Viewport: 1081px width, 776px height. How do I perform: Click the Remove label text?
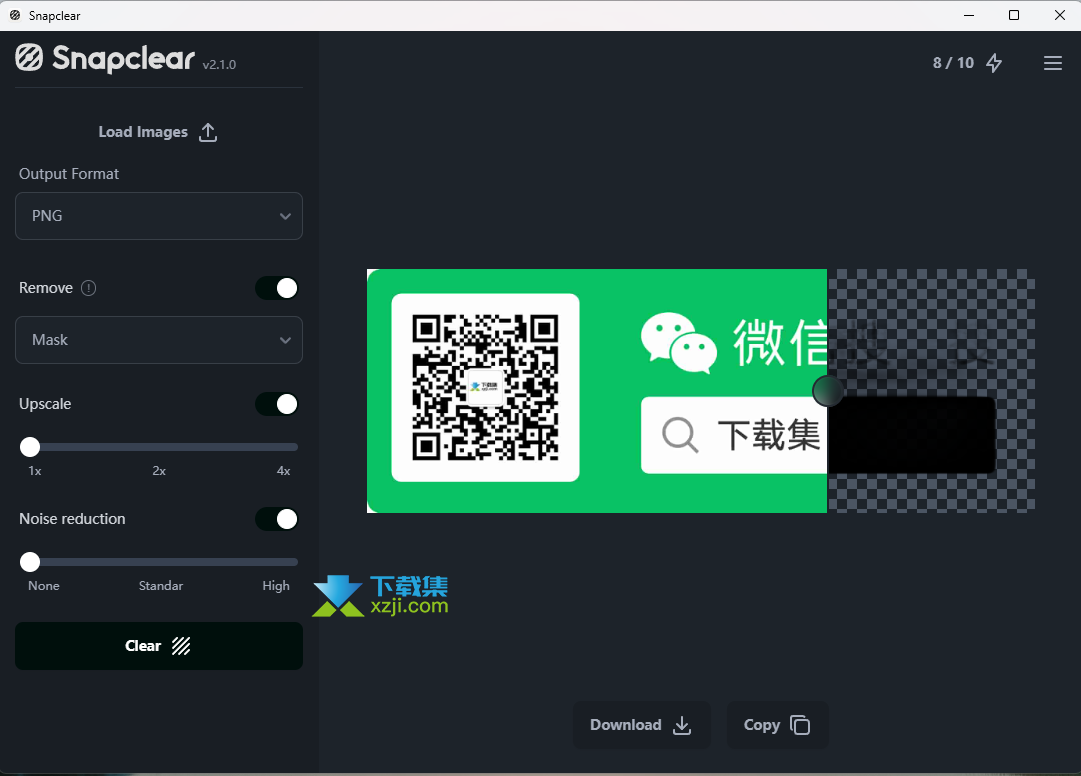(46, 288)
